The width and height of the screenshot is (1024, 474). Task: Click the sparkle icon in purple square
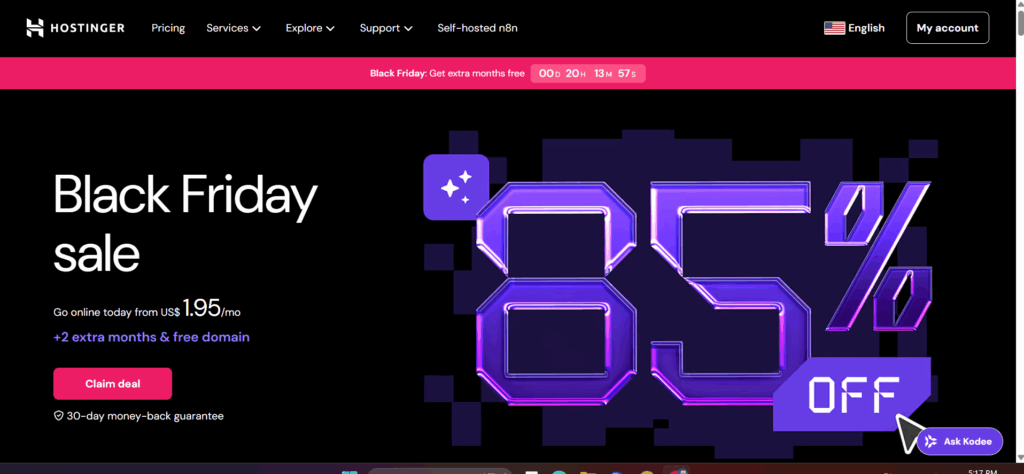click(x=456, y=187)
